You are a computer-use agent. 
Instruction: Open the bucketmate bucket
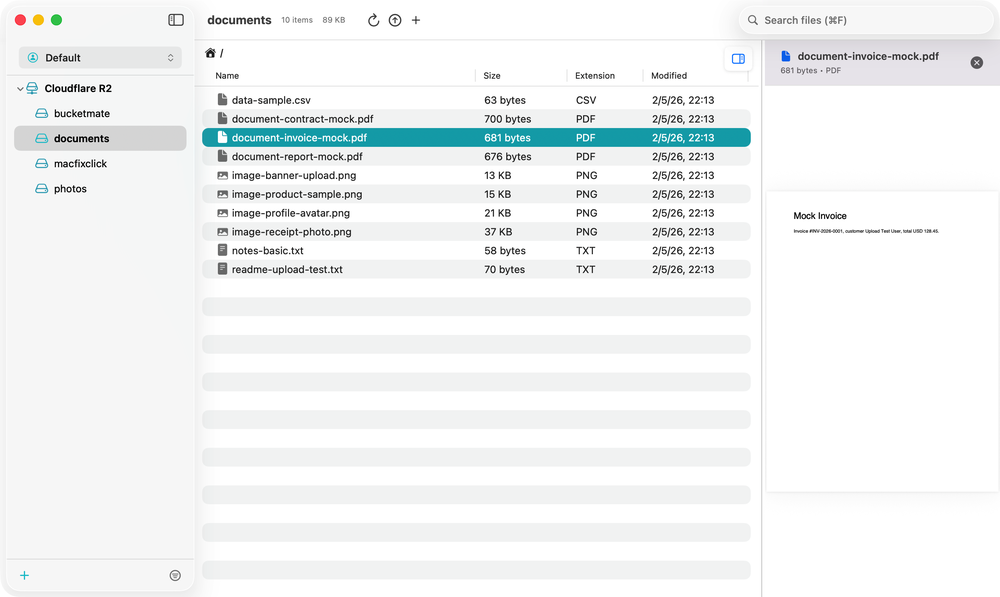82,114
